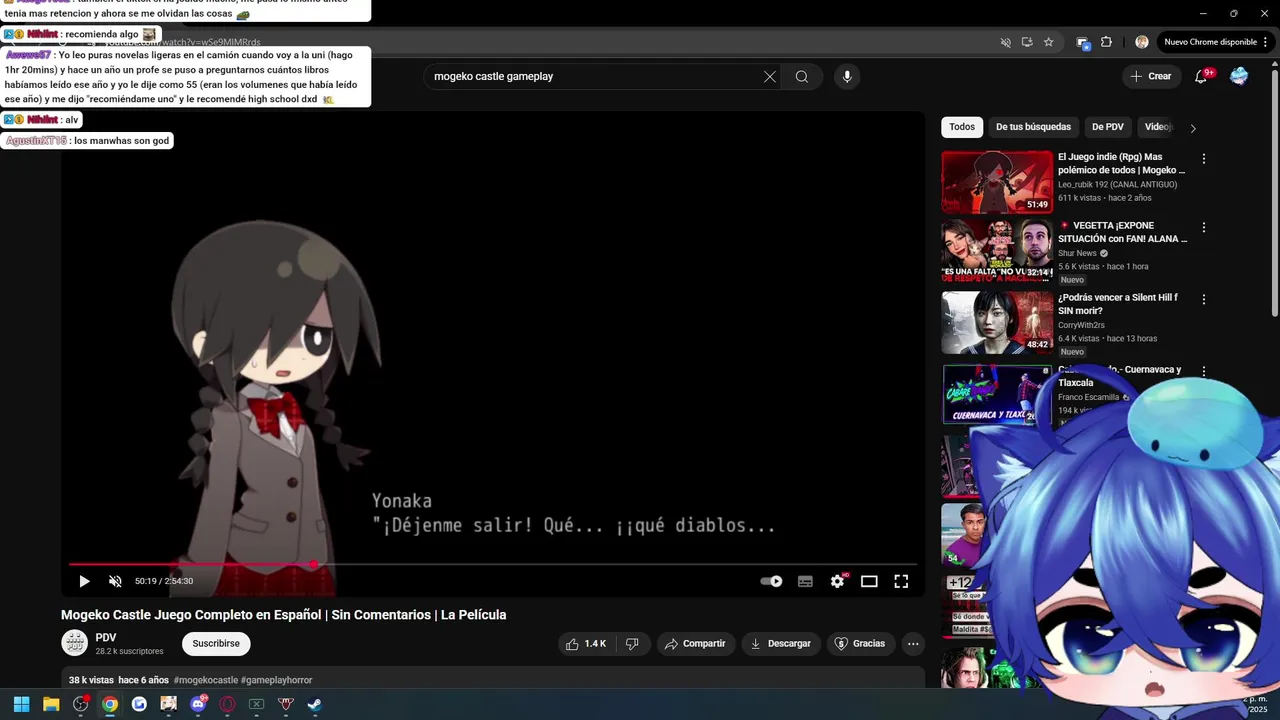1280x720 pixels.
Task: Open the Windows Start menu
Action: 21,704
